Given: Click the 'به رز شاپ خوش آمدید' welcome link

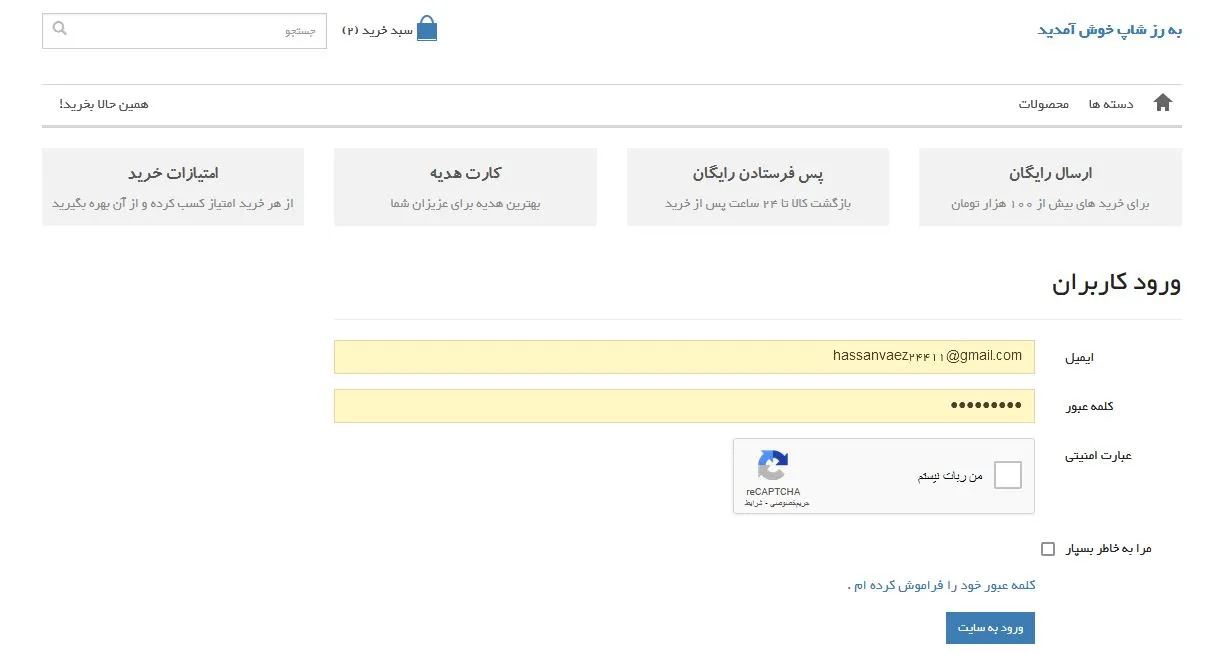Looking at the screenshot, I should pos(1109,30).
